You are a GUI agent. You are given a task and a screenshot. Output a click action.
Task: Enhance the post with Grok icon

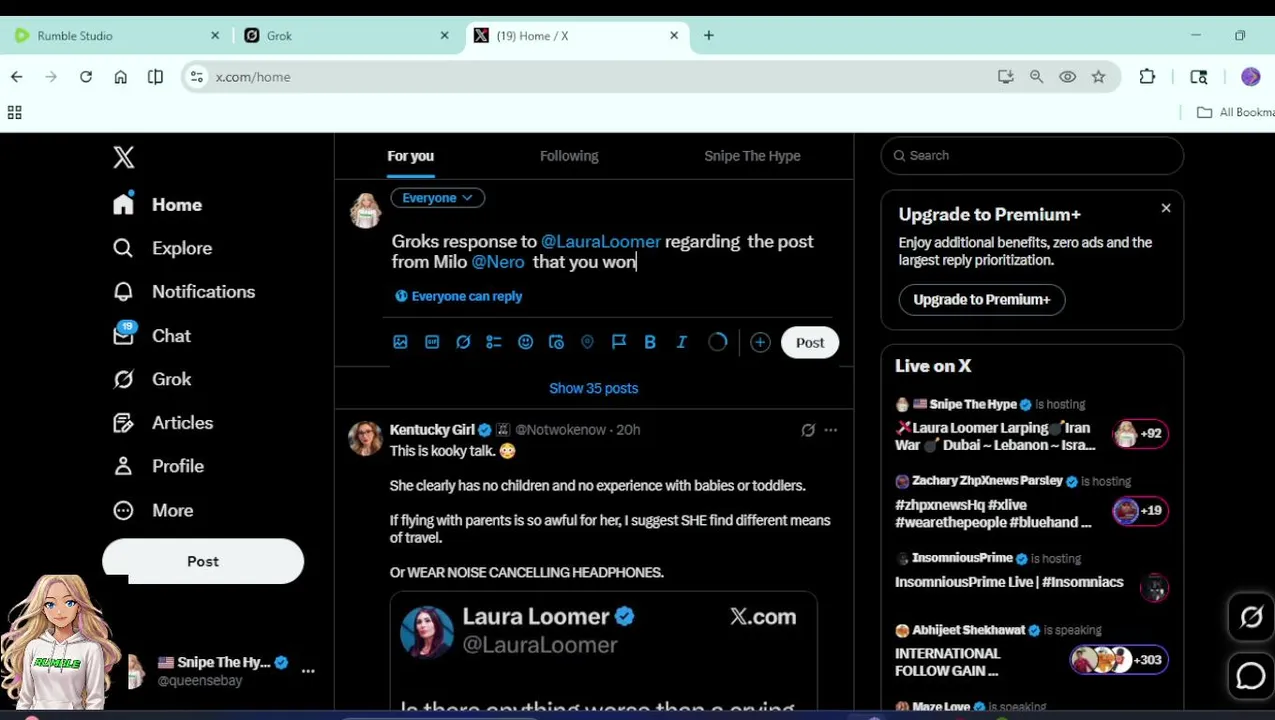tap(463, 342)
